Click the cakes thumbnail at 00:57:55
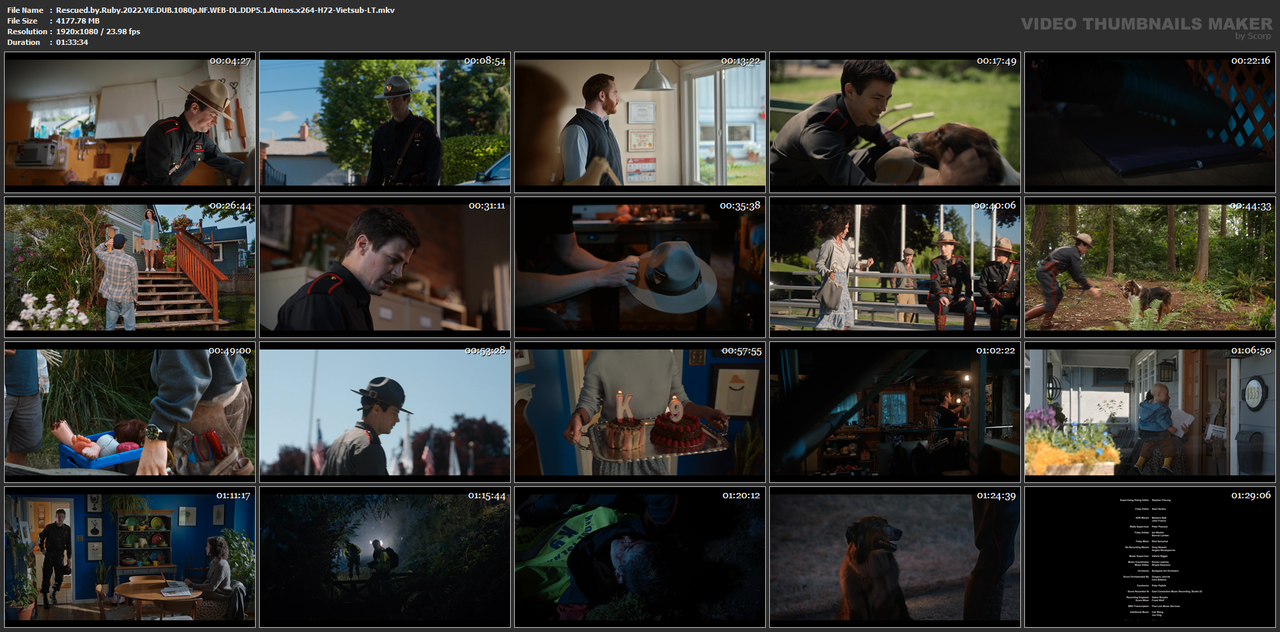This screenshot has height=632, width=1280. 638,410
